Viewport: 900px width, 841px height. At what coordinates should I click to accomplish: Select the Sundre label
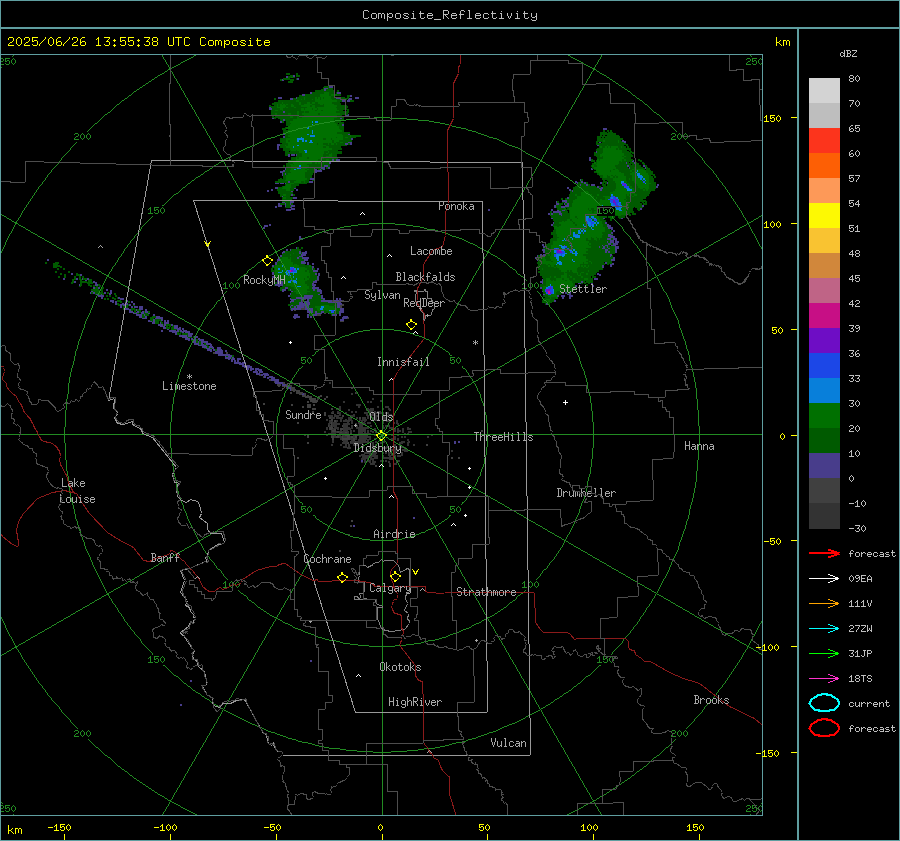tap(303, 414)
